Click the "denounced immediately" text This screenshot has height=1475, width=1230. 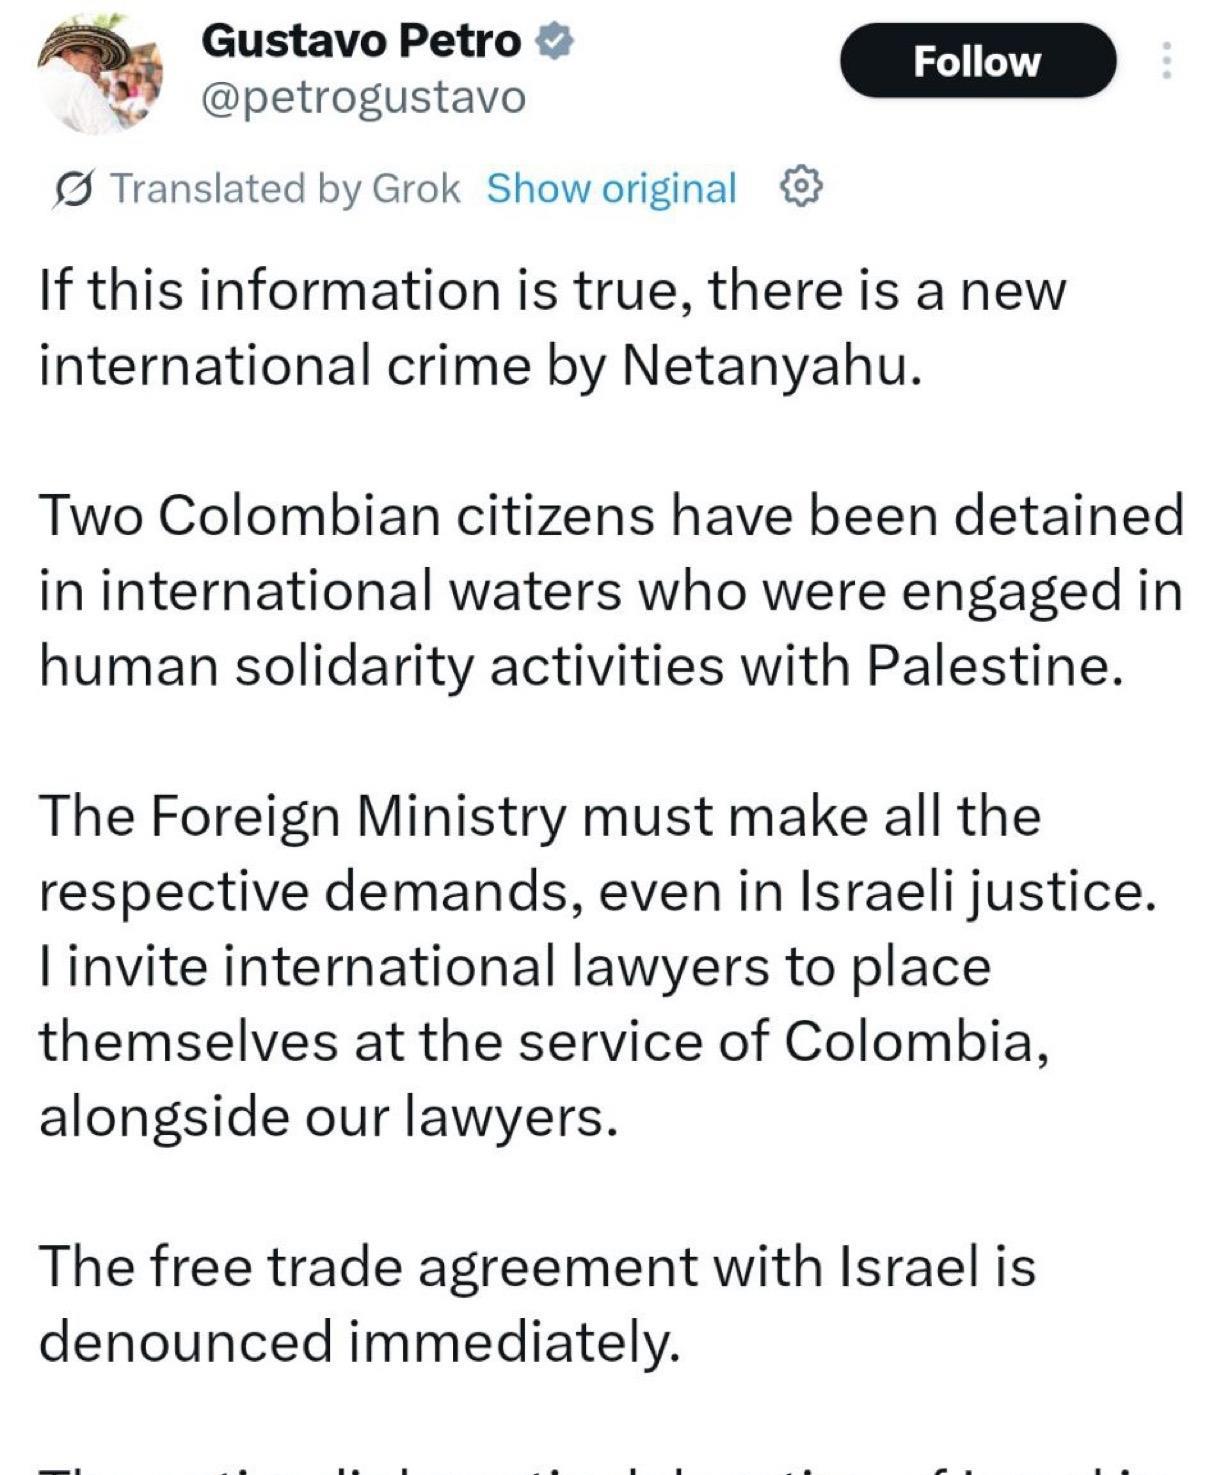click(x=360, y=1341)
